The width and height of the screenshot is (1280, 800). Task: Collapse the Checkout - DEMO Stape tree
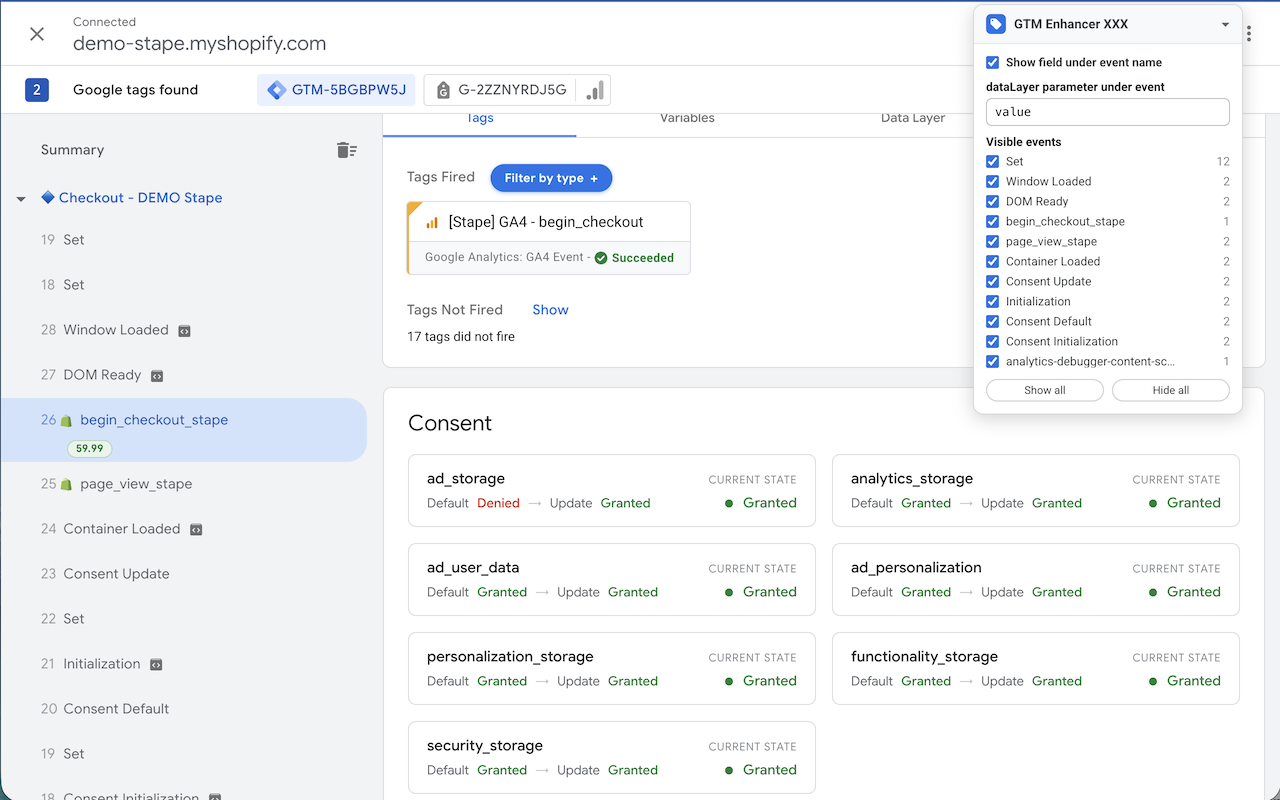click(x=21, y=199)
